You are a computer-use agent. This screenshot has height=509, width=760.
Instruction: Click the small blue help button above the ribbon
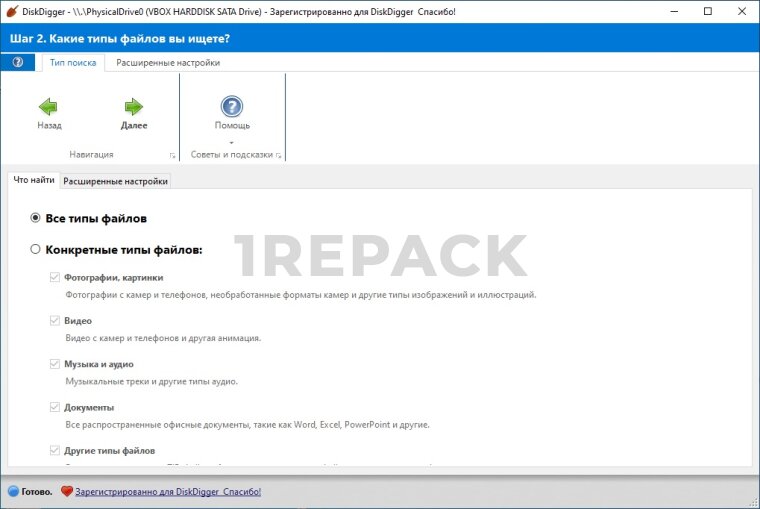pos(18,62)
